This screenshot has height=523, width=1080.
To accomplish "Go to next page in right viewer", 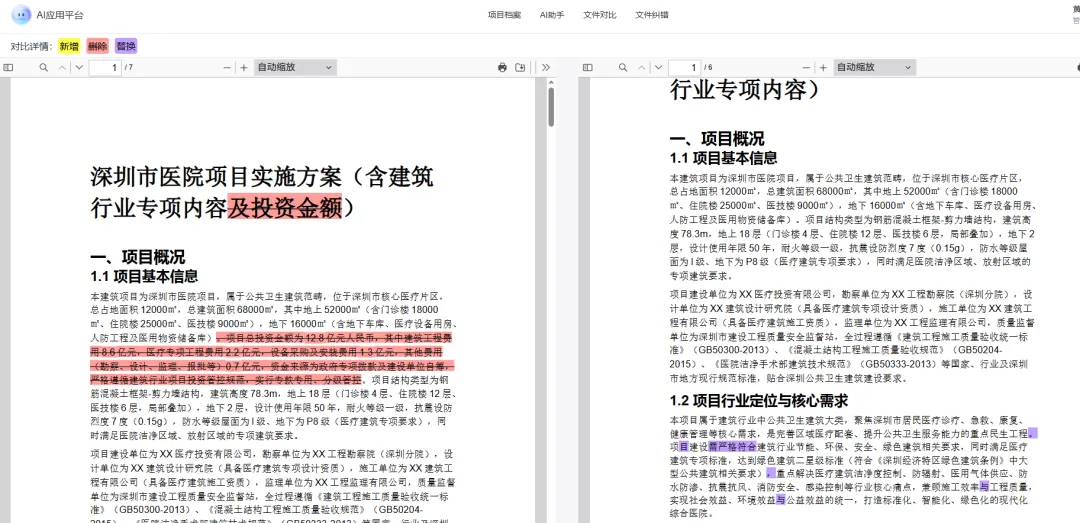I will click(658, 68).
